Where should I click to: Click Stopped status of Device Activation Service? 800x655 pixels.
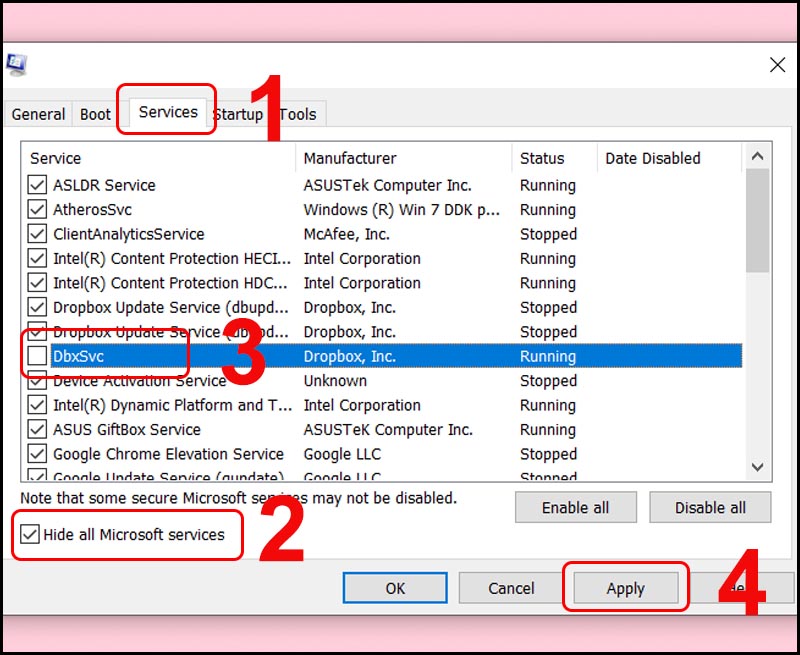548,381
